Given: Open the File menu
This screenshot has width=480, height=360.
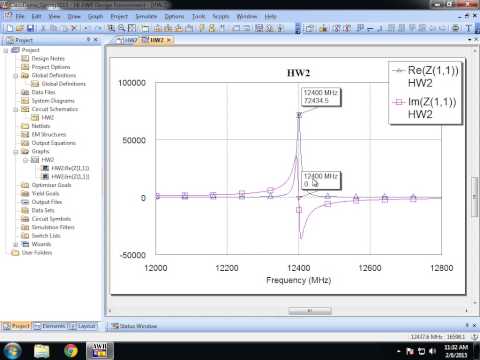Looking at the screenshot, I should tap(20, 16).
